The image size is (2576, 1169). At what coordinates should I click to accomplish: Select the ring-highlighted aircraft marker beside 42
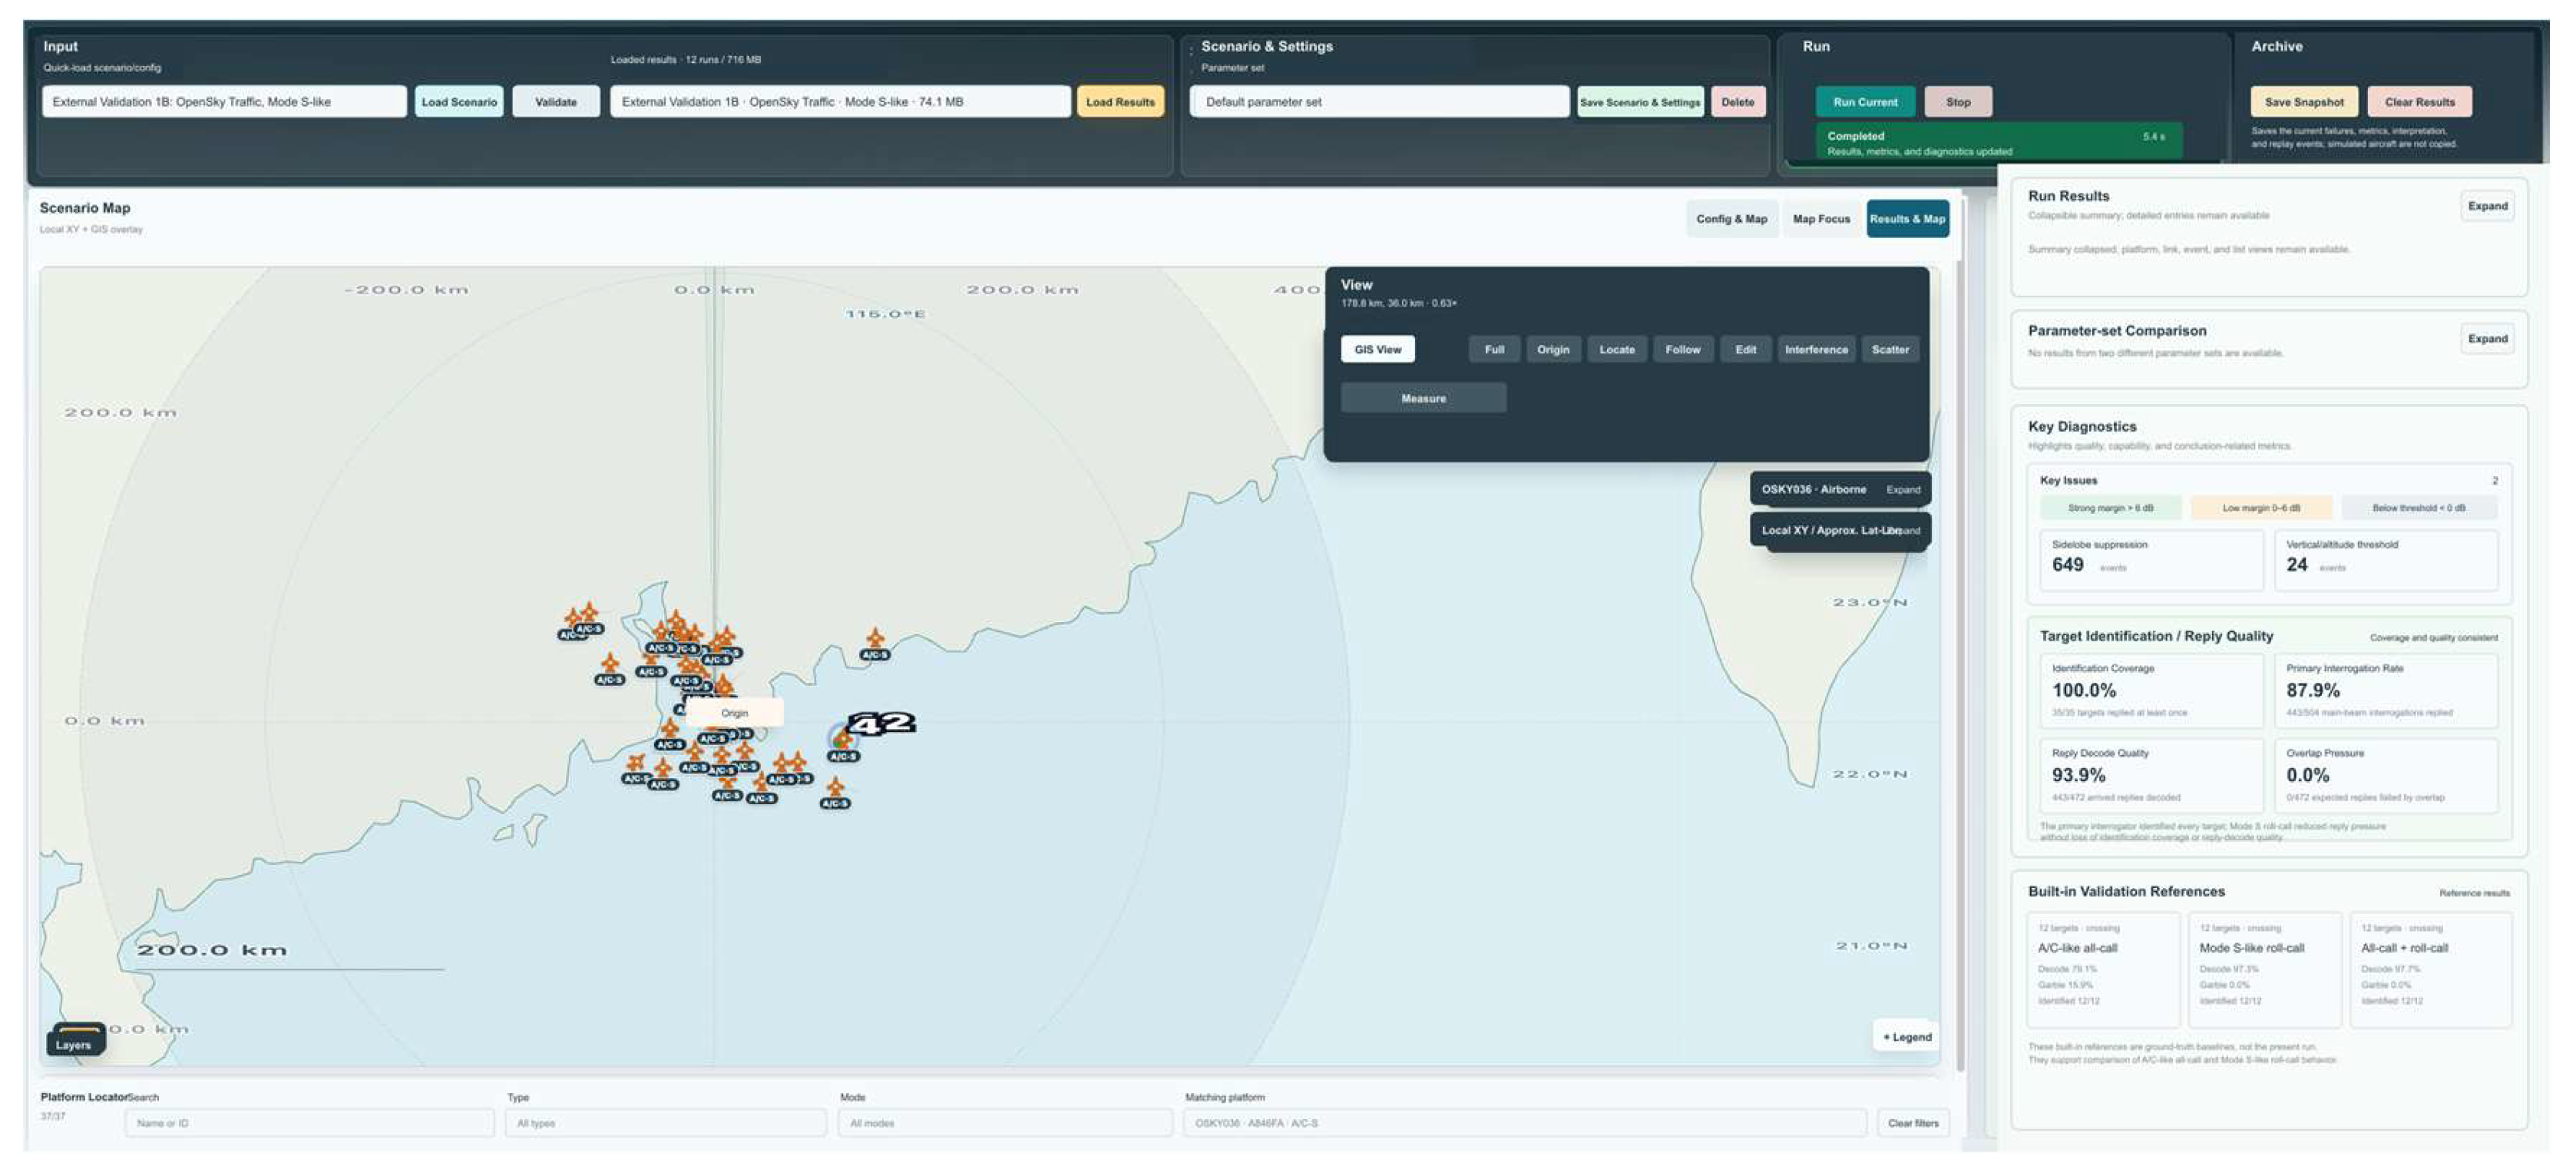tap(842, 739)
